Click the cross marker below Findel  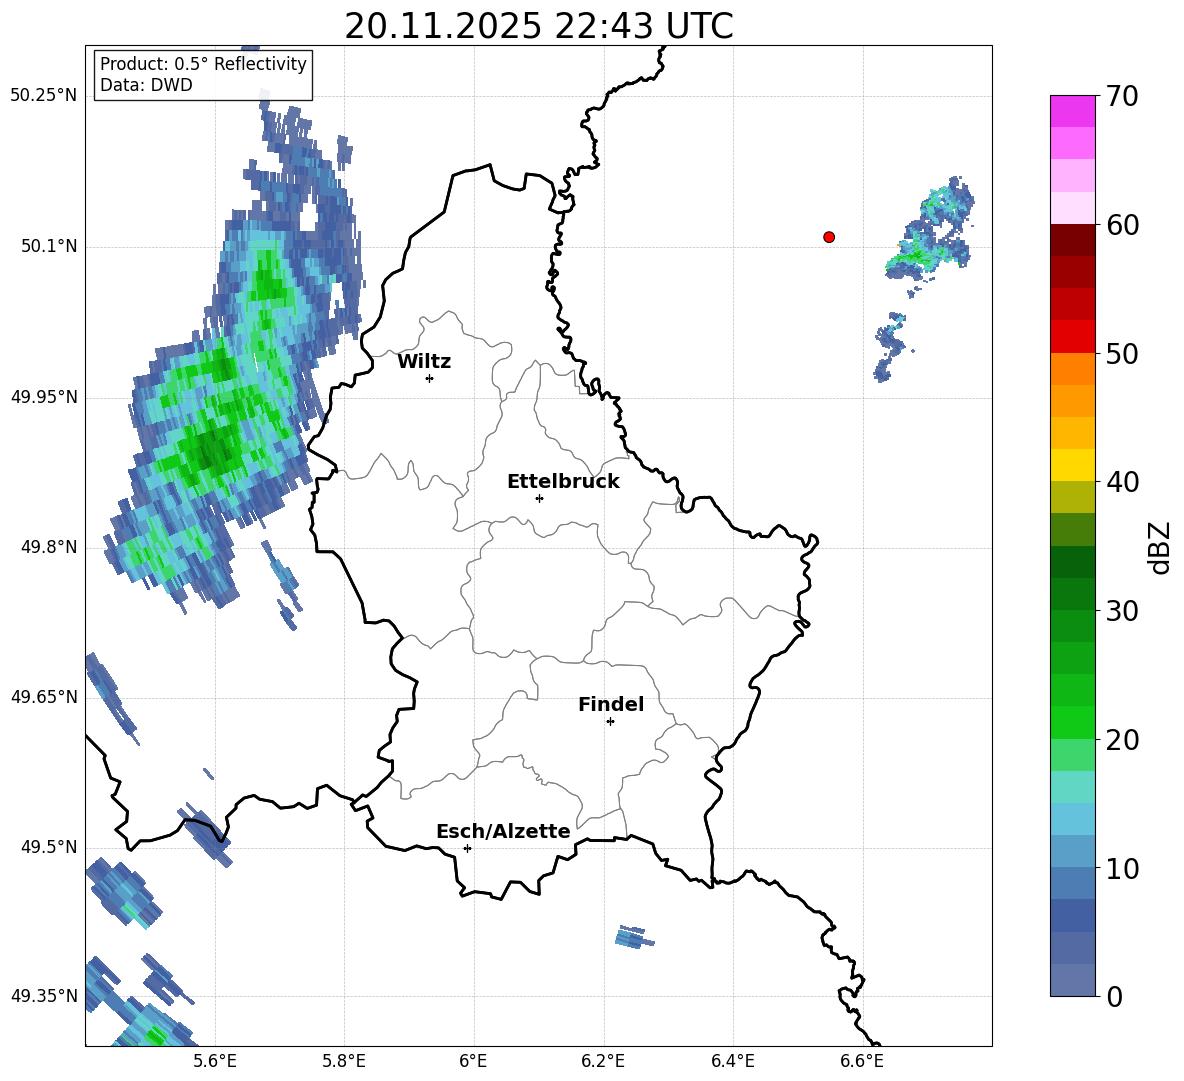[610, 722]
